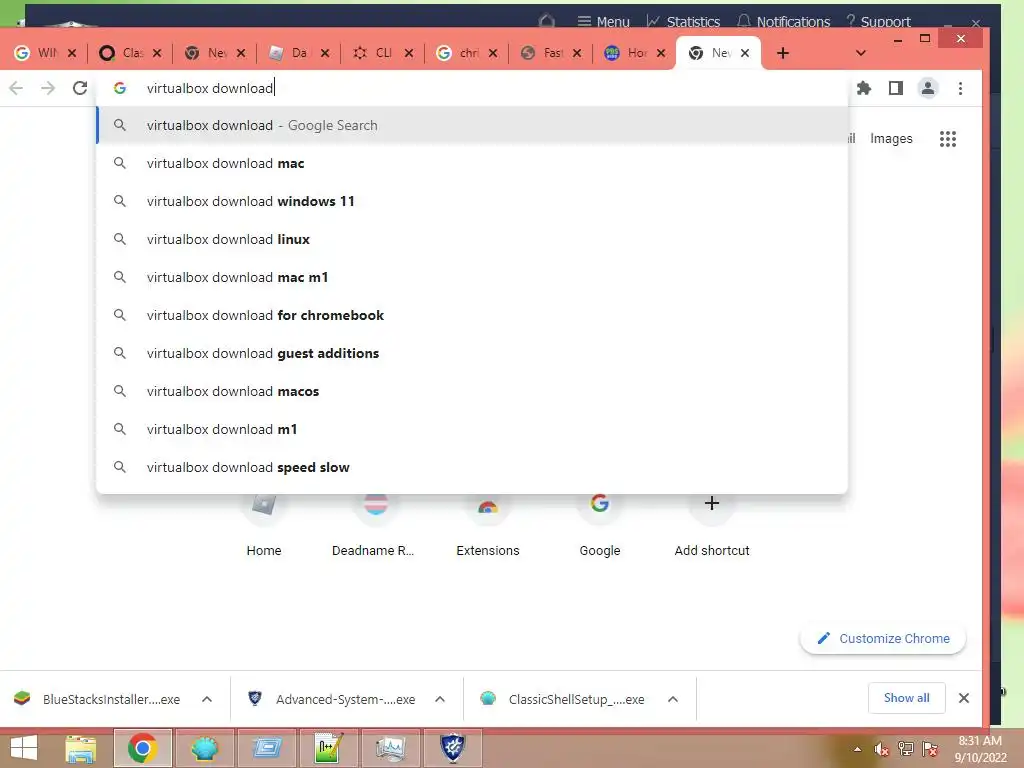Open the profile avatar menu

927,88
